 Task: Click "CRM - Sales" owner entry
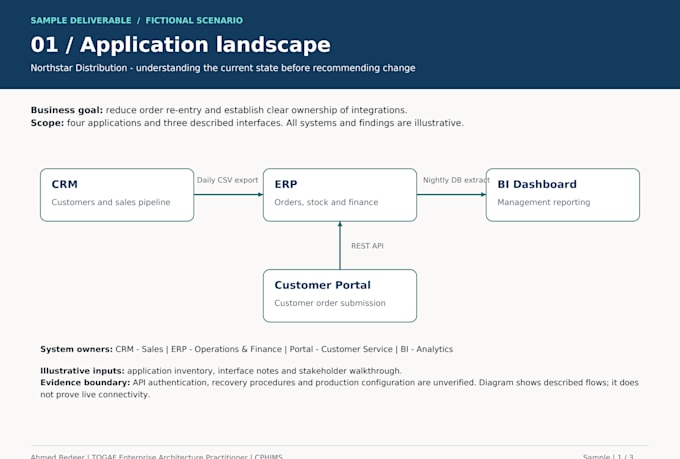(139, 349)
